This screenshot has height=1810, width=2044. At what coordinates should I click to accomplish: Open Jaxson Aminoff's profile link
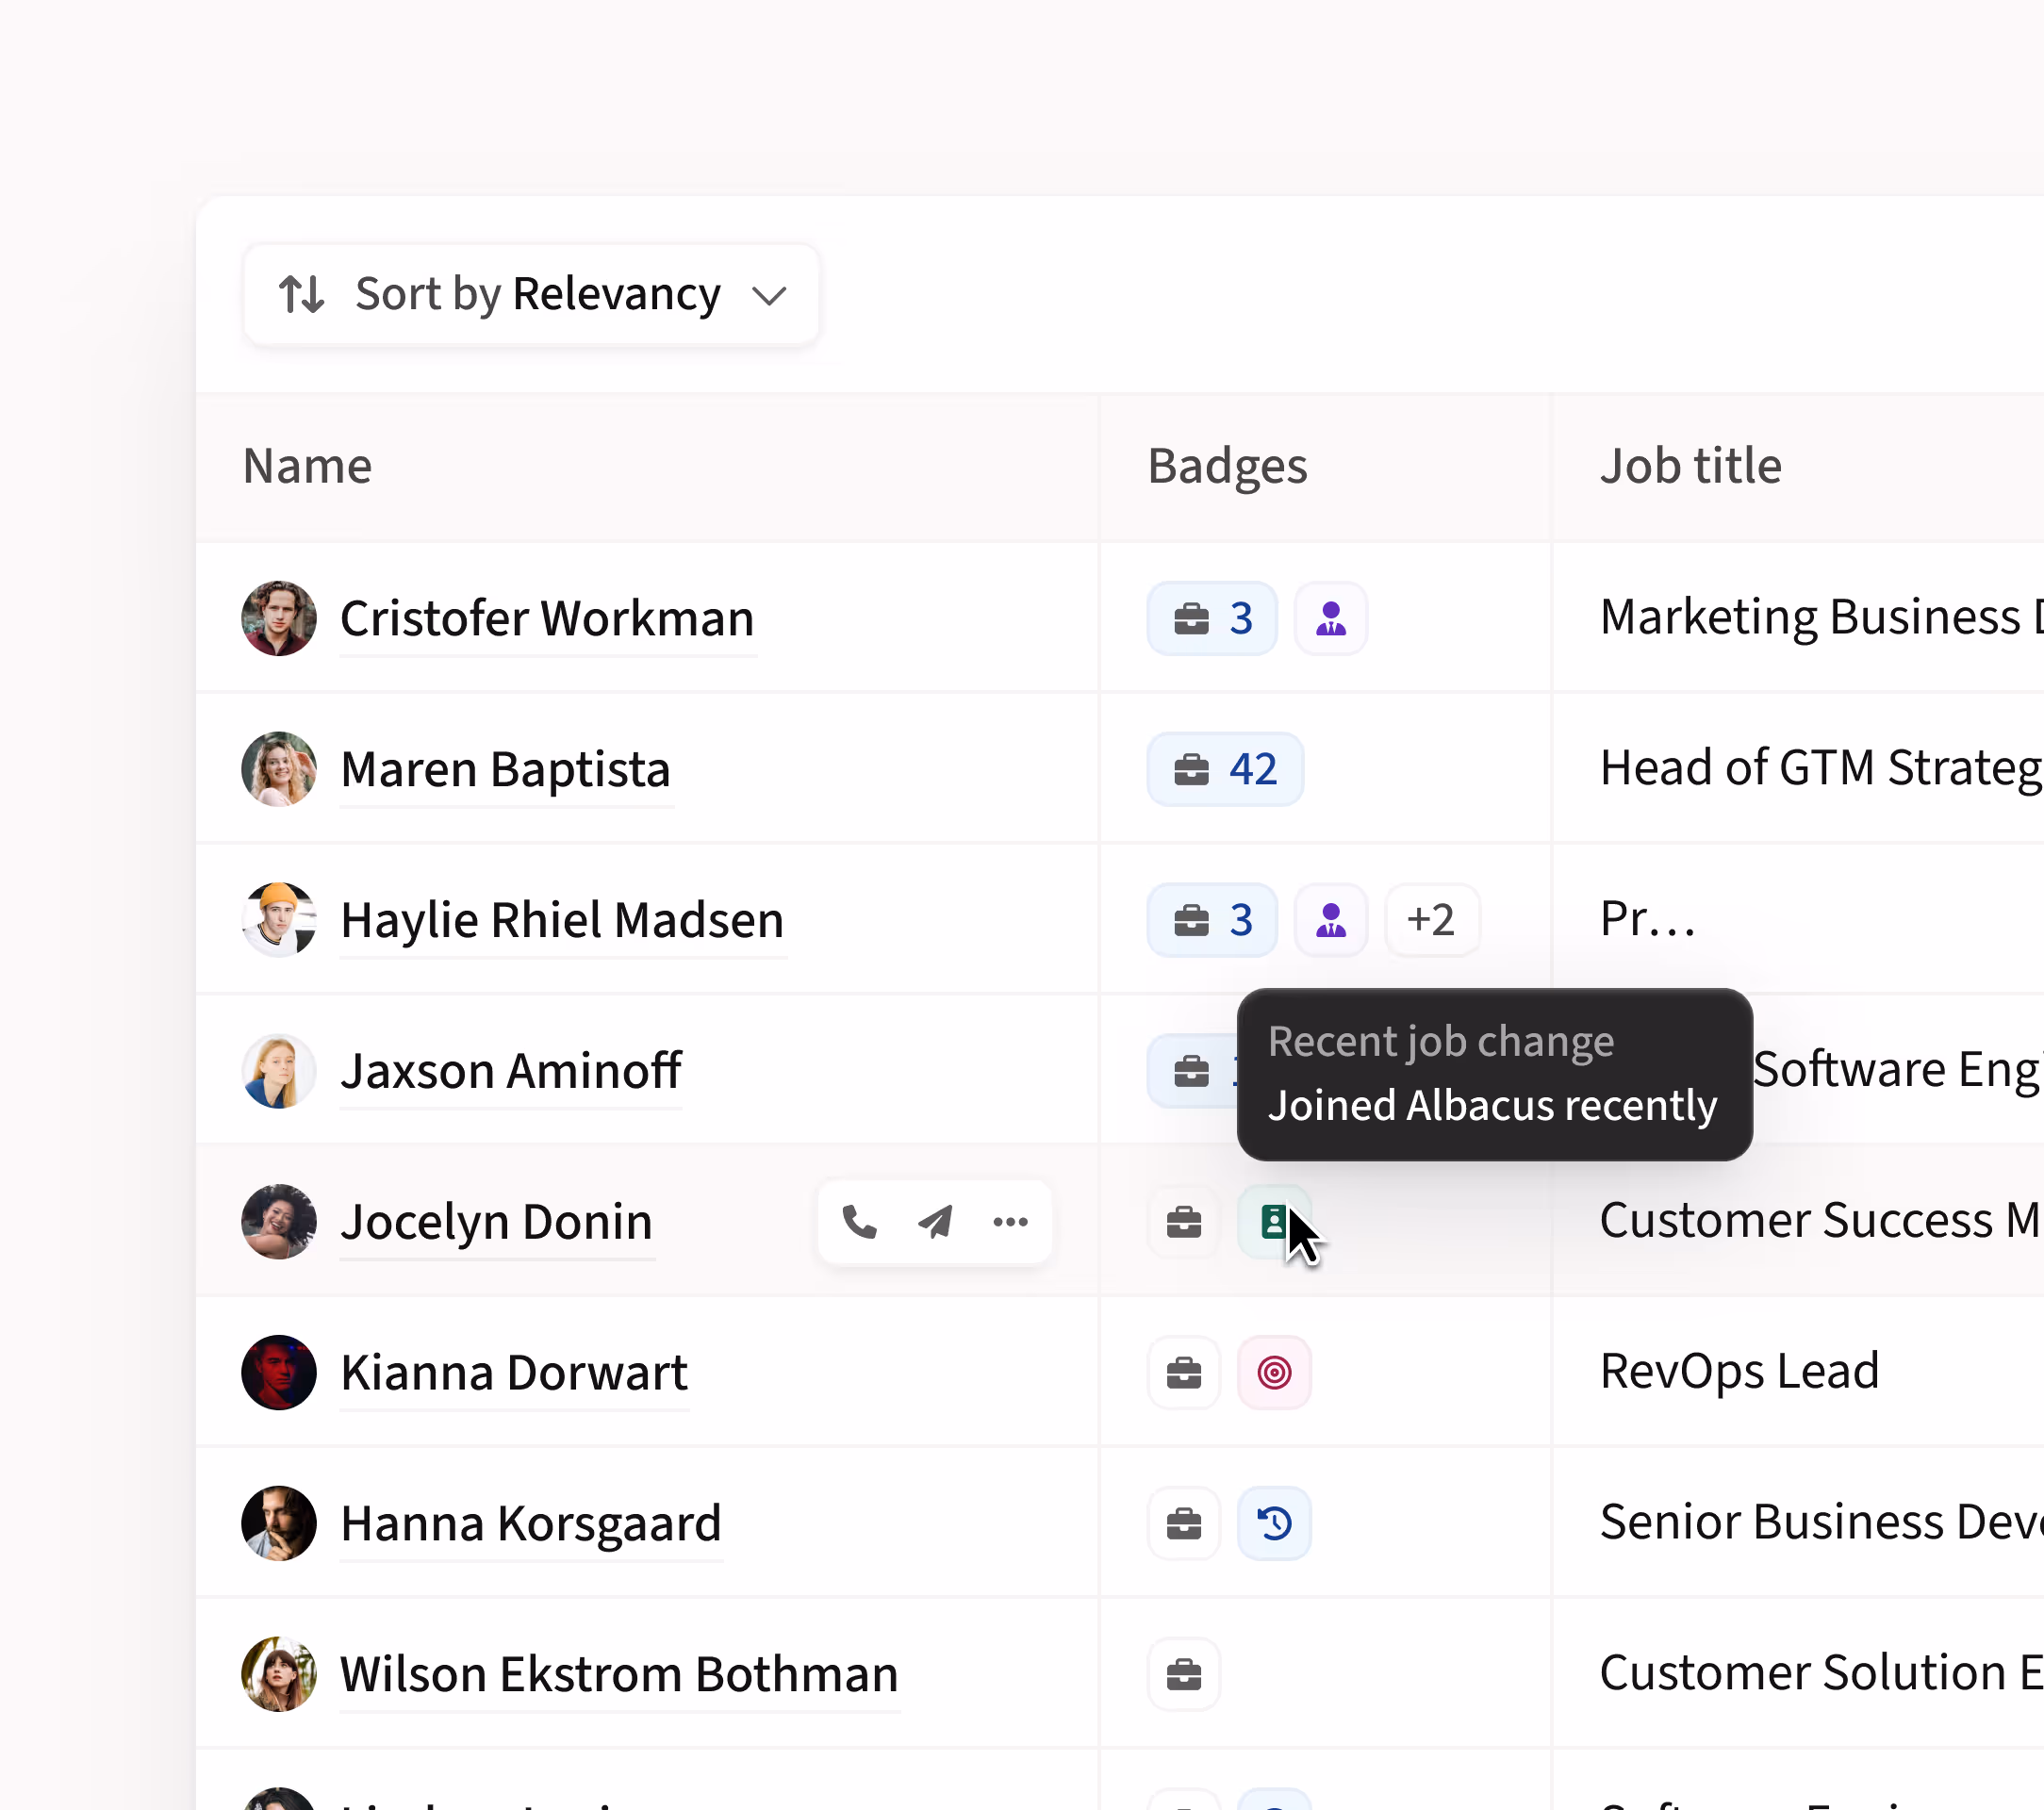(x=510, y=1070)
